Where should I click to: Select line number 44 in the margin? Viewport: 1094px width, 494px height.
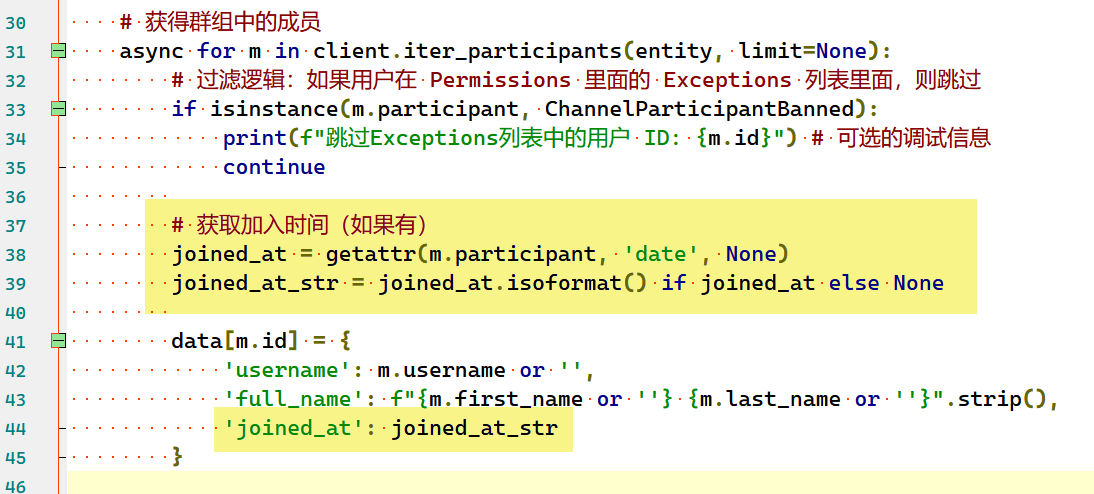coord(18,428)
